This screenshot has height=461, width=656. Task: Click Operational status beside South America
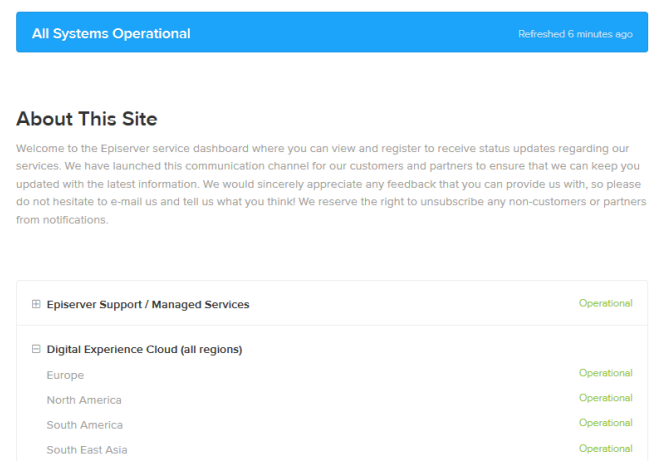605,423
